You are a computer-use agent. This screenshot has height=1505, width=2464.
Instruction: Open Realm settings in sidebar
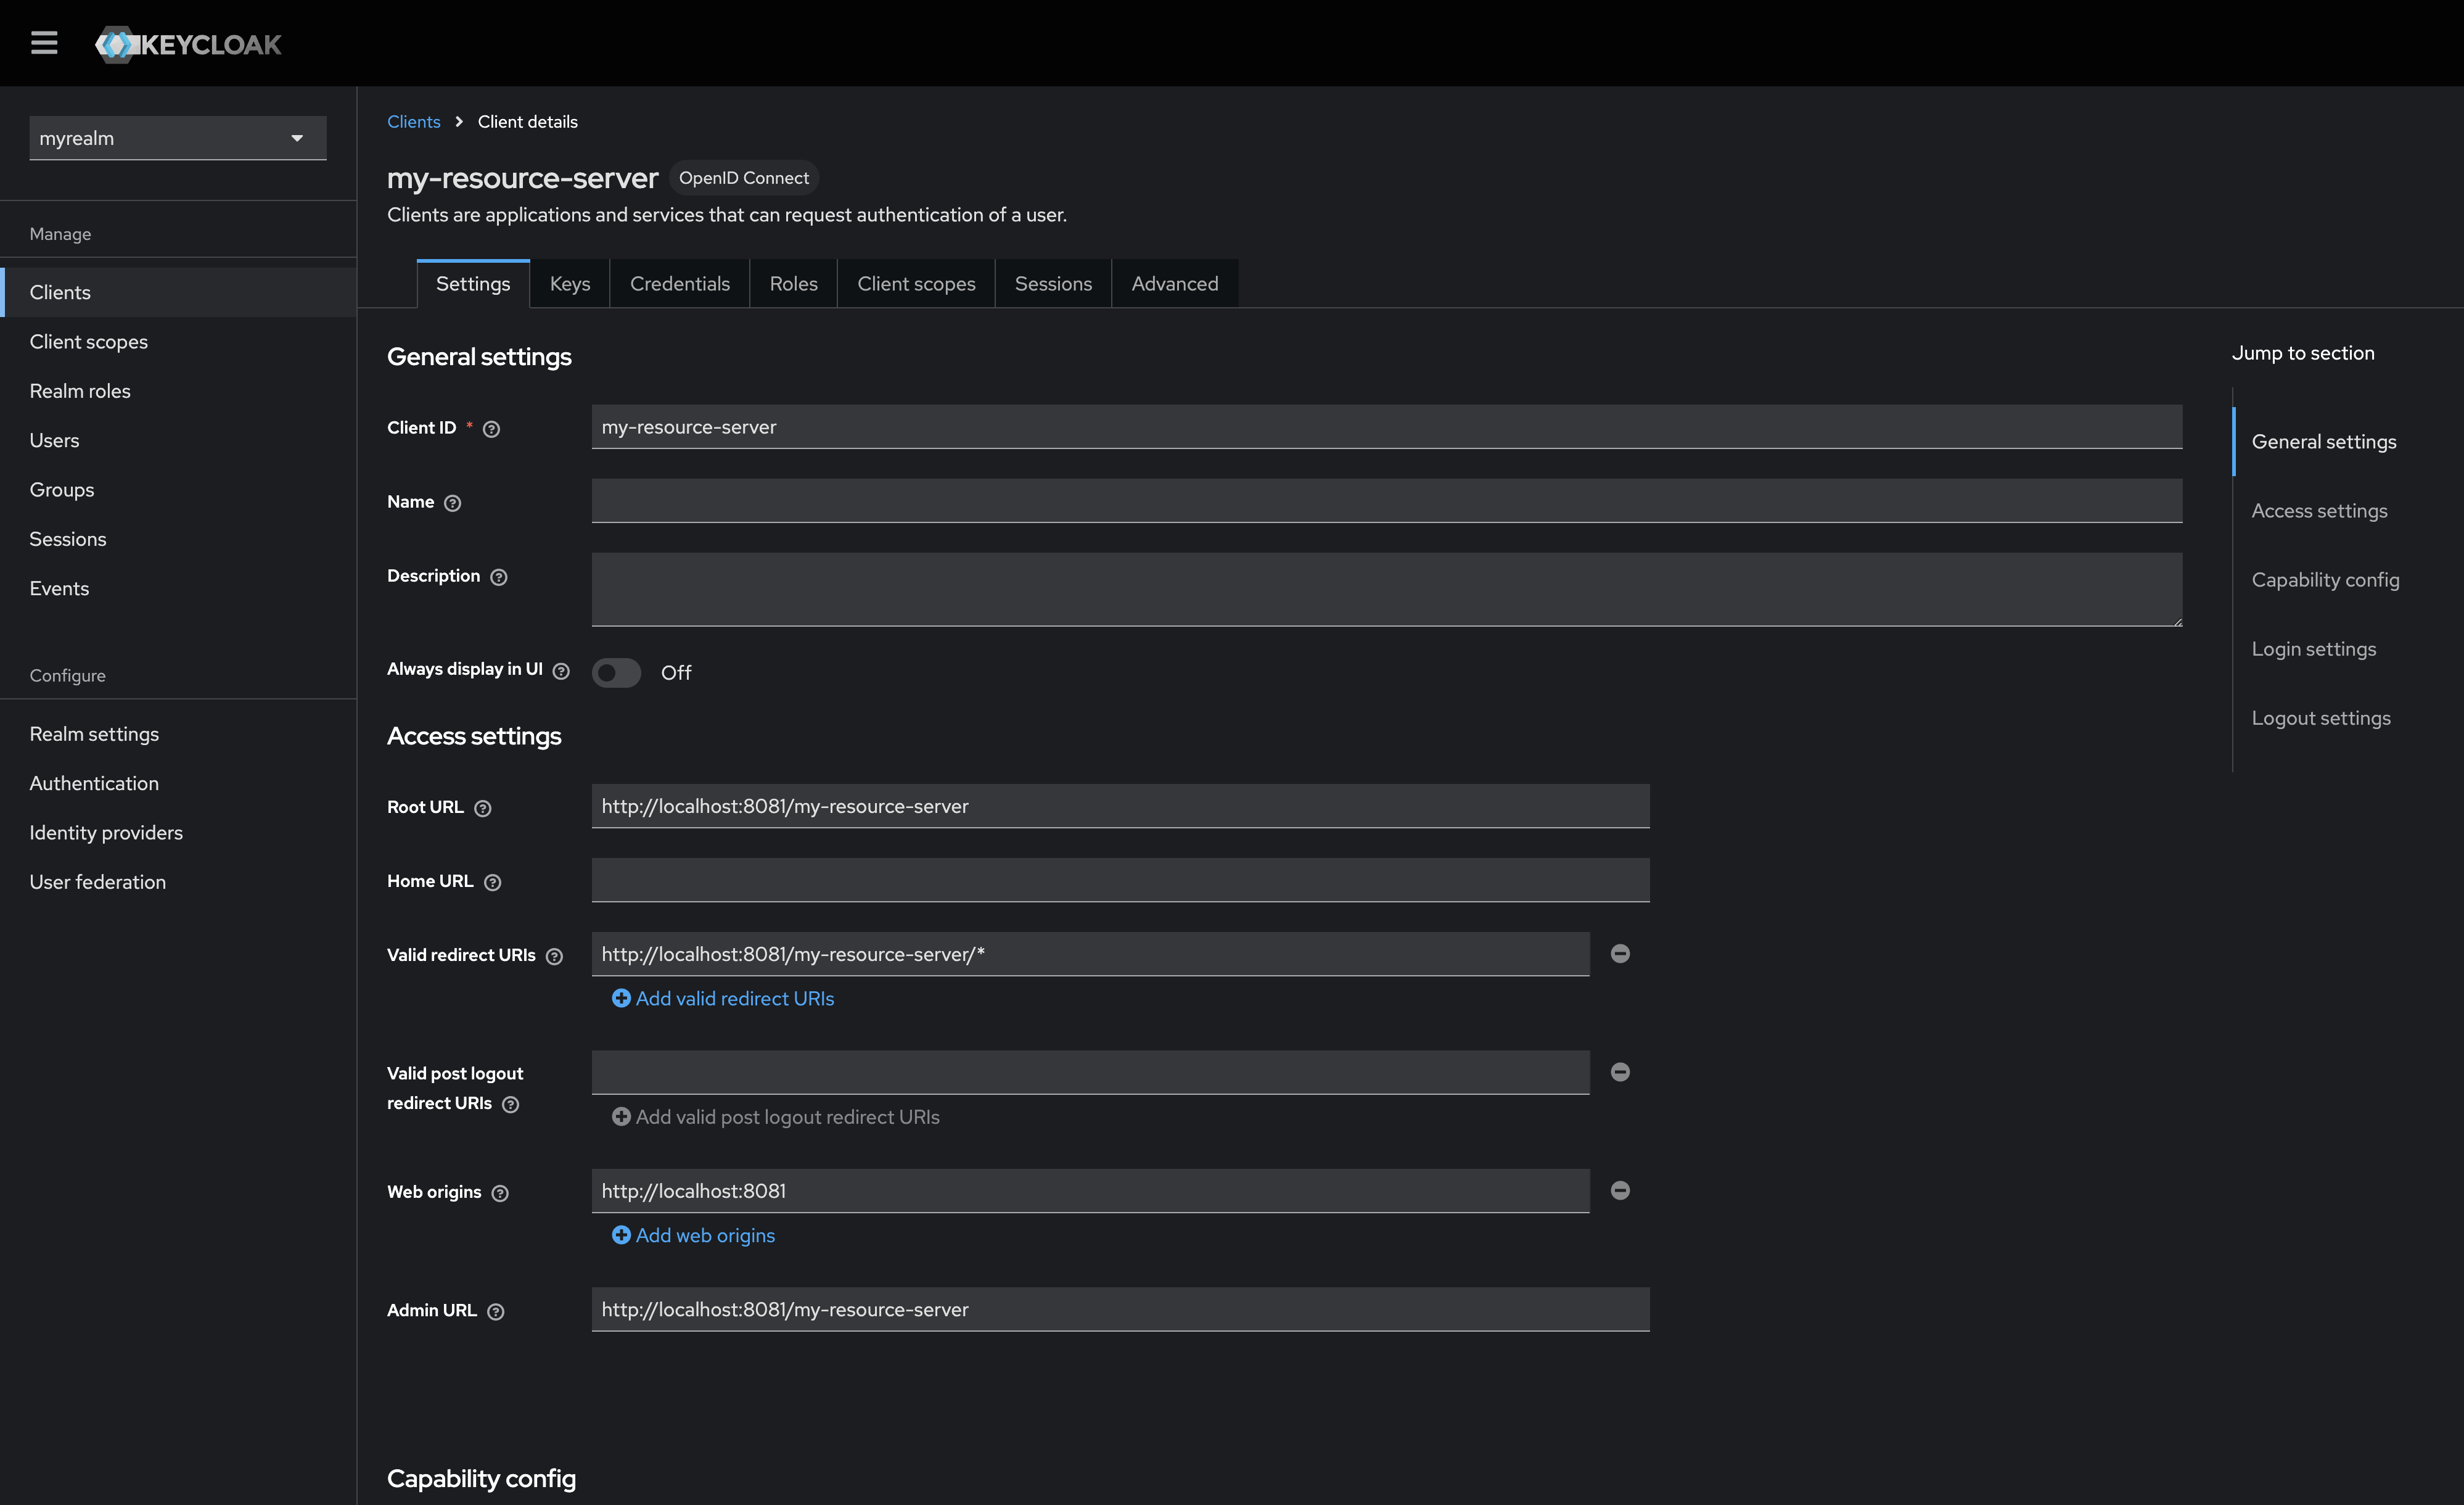pos(178,734)
